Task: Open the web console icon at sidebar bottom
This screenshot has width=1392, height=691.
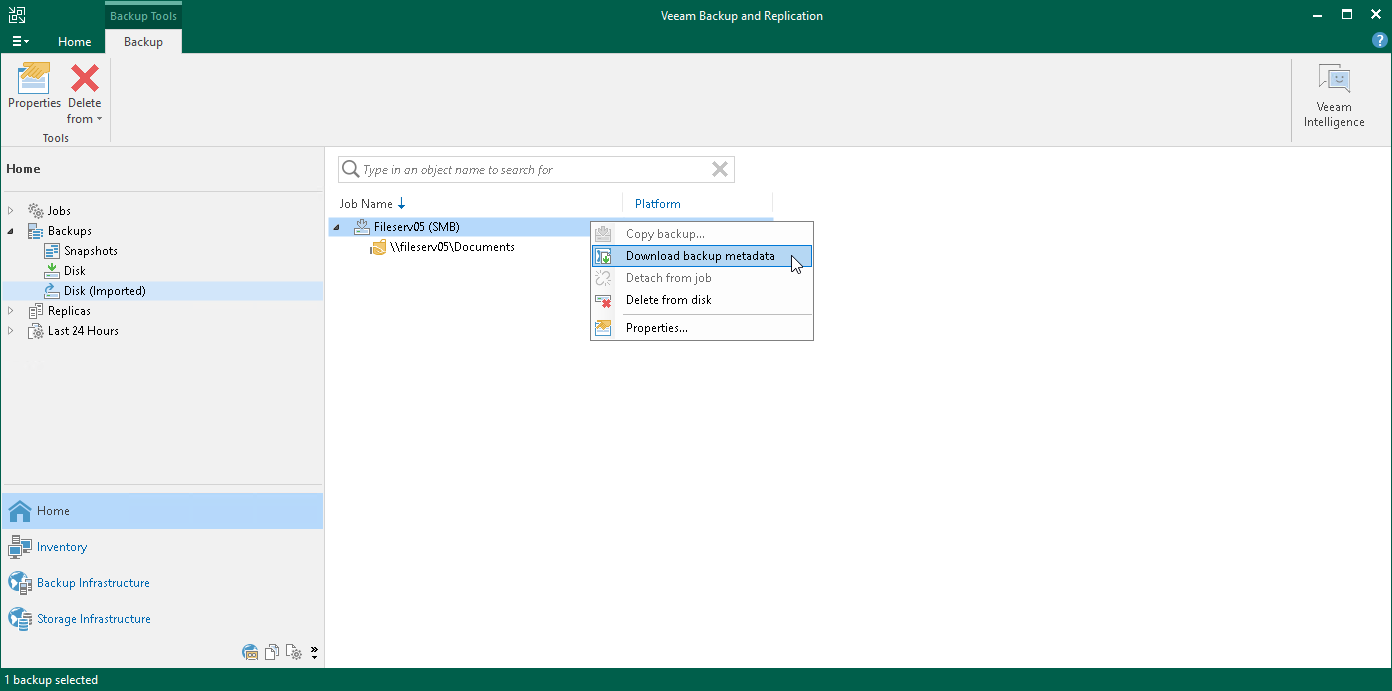Action: (x=249, y=652)
